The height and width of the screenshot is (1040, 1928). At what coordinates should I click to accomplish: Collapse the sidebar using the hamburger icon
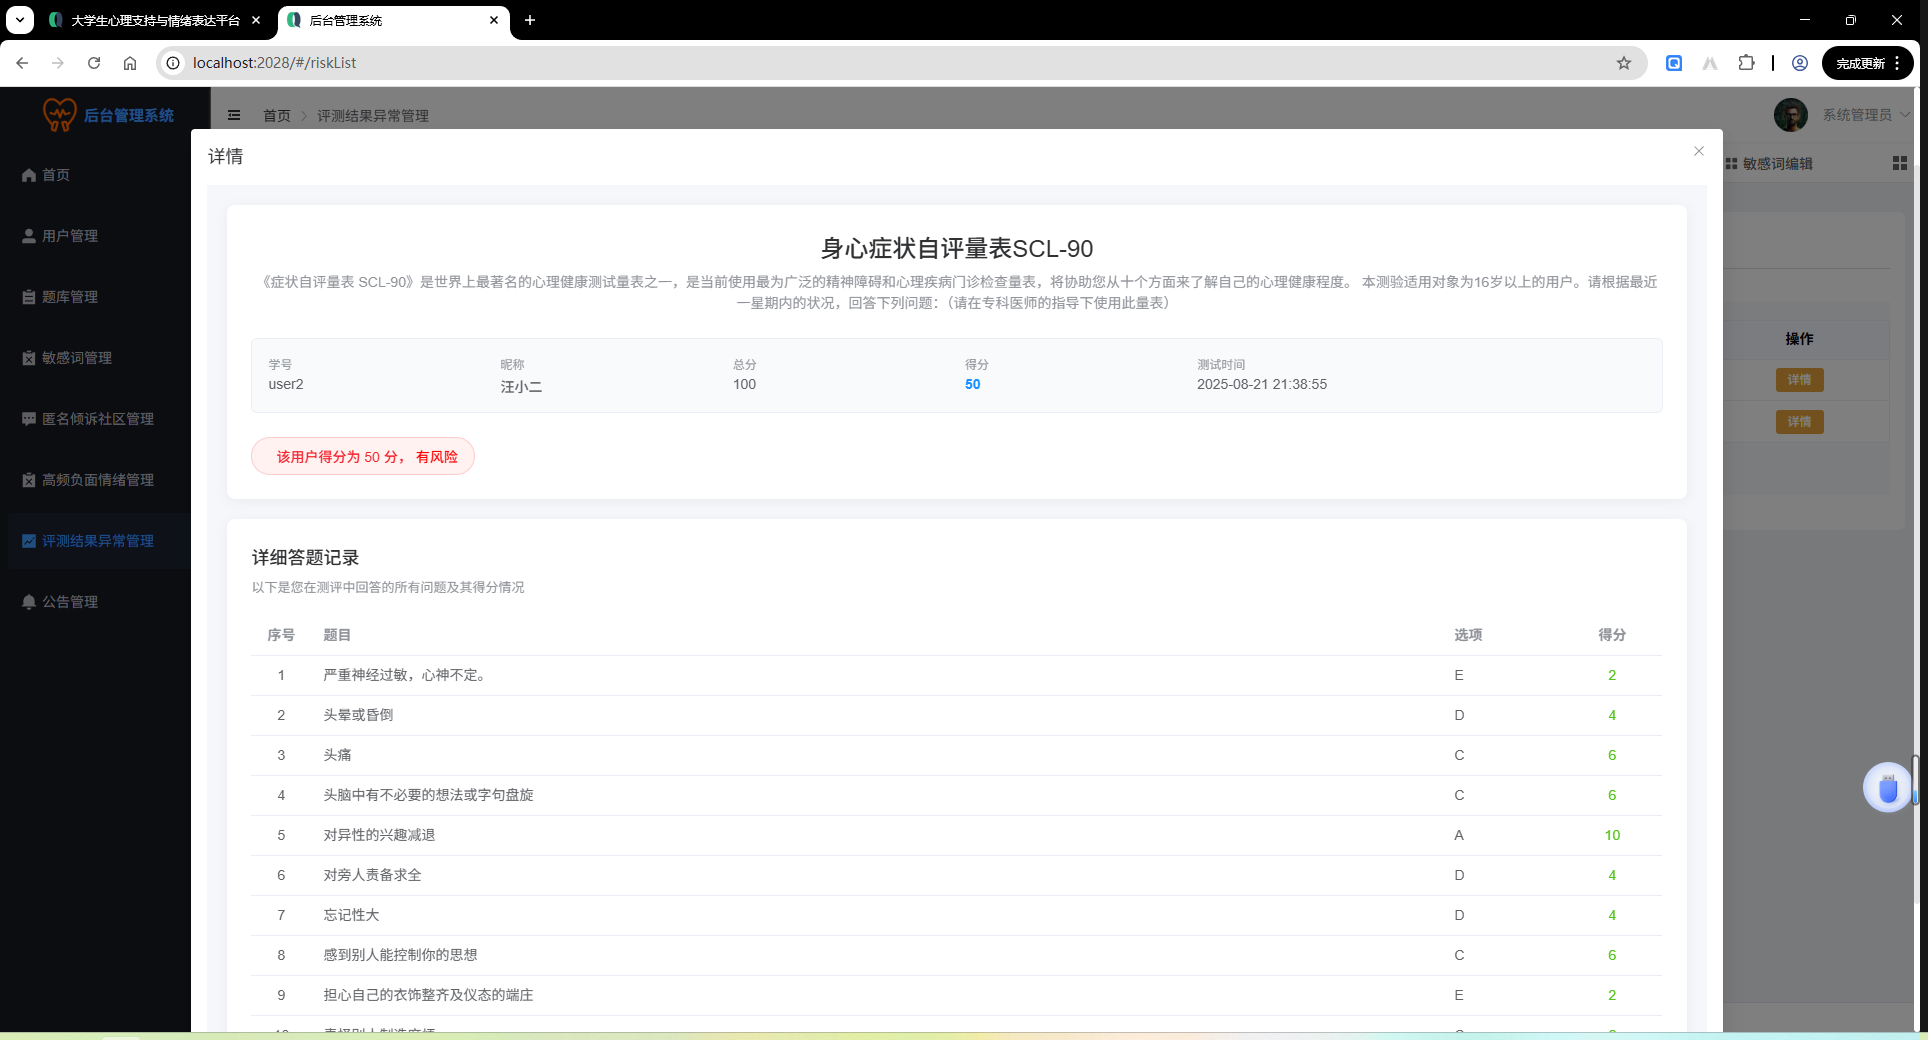234,115
